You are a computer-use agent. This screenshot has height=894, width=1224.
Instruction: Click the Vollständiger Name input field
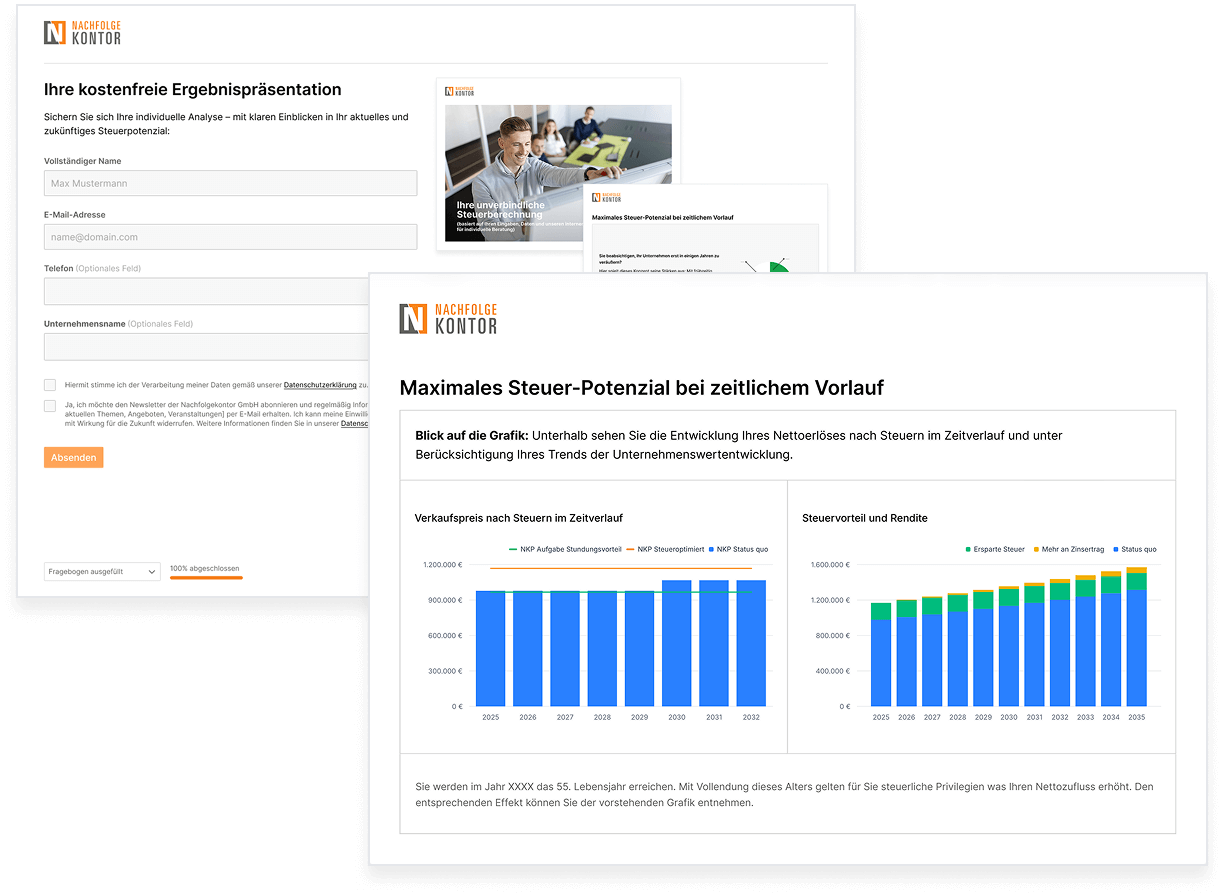tap(230, 183)
